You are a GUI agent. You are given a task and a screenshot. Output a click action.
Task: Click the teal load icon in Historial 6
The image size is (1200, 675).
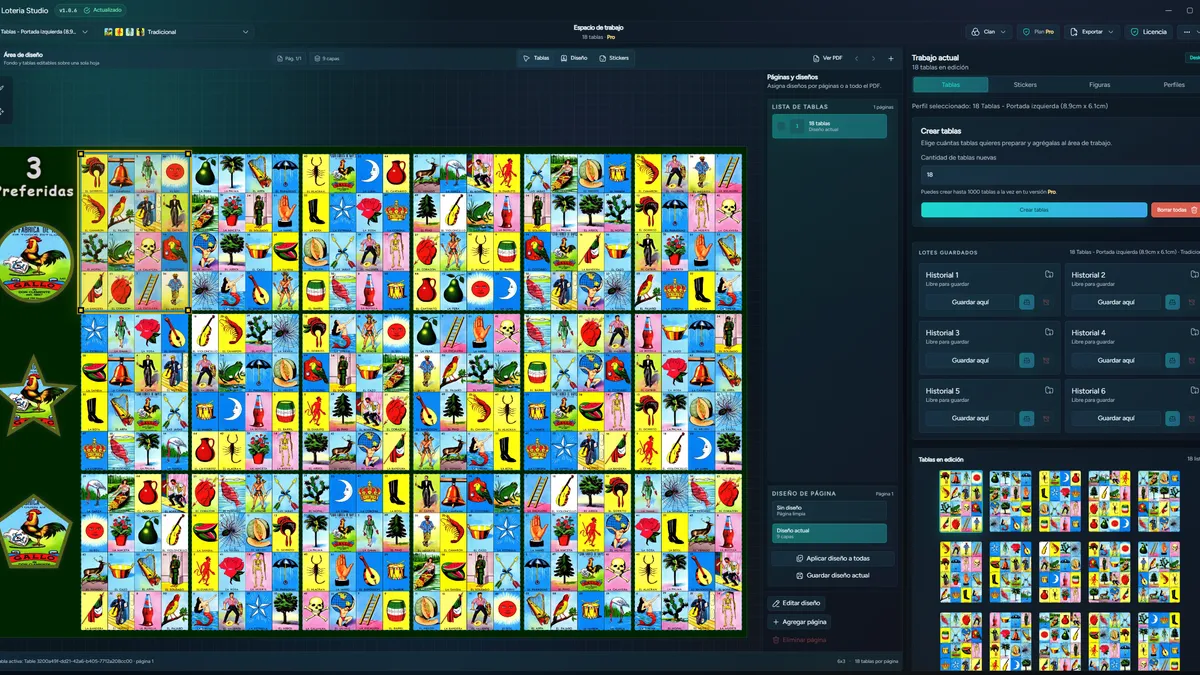coord(1172,418)
